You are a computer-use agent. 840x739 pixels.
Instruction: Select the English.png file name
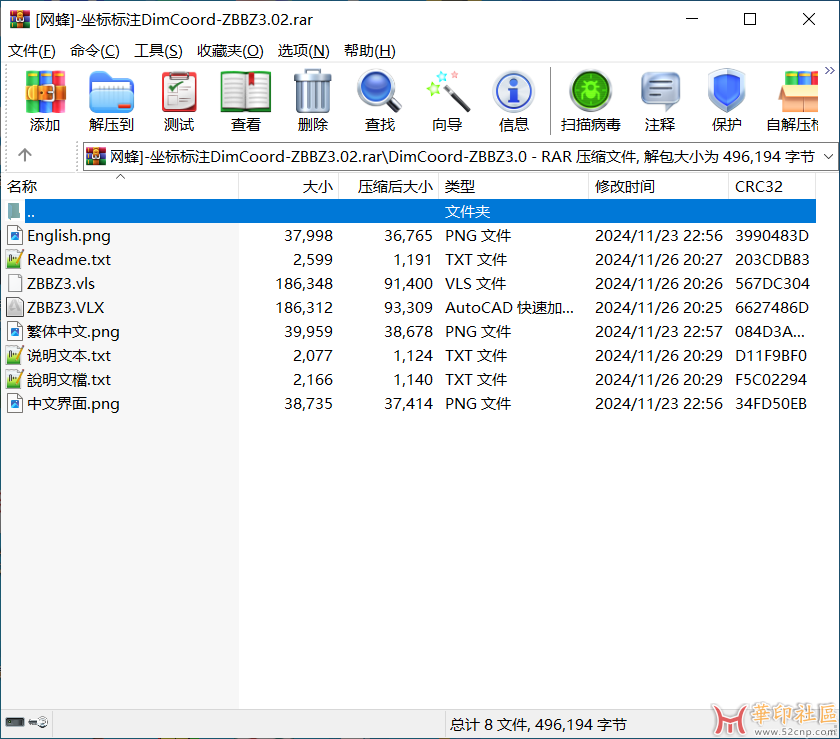pyautogui.click(x=69, y=235)
